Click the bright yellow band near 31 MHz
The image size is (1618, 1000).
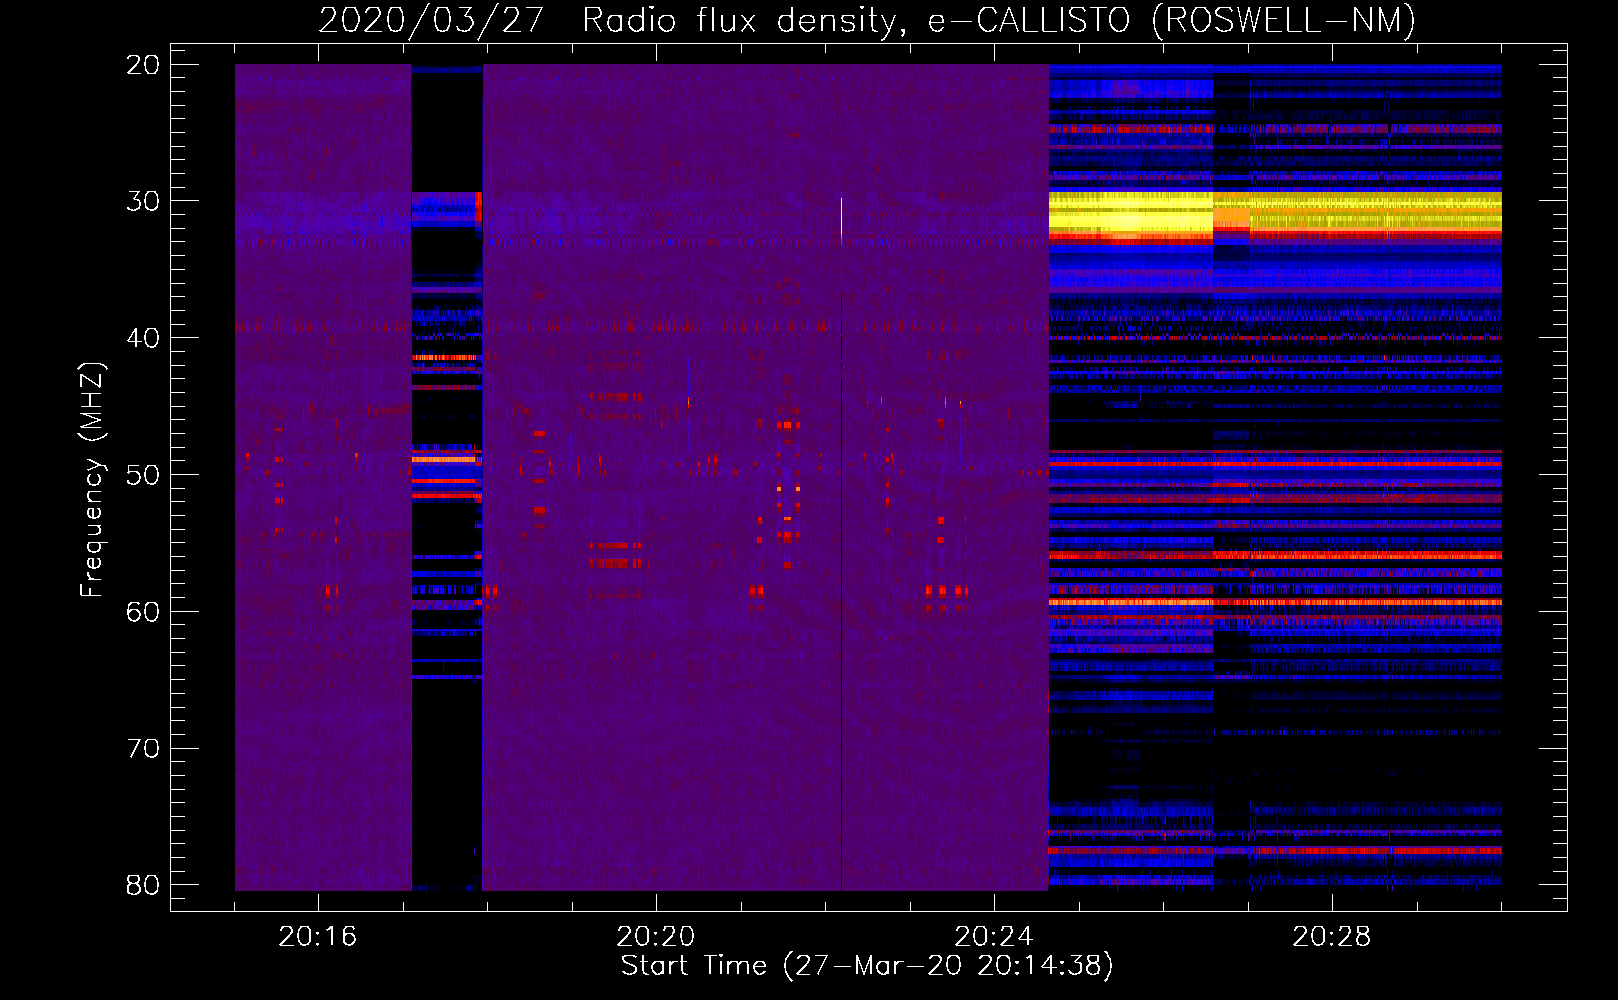[1275, 214]
